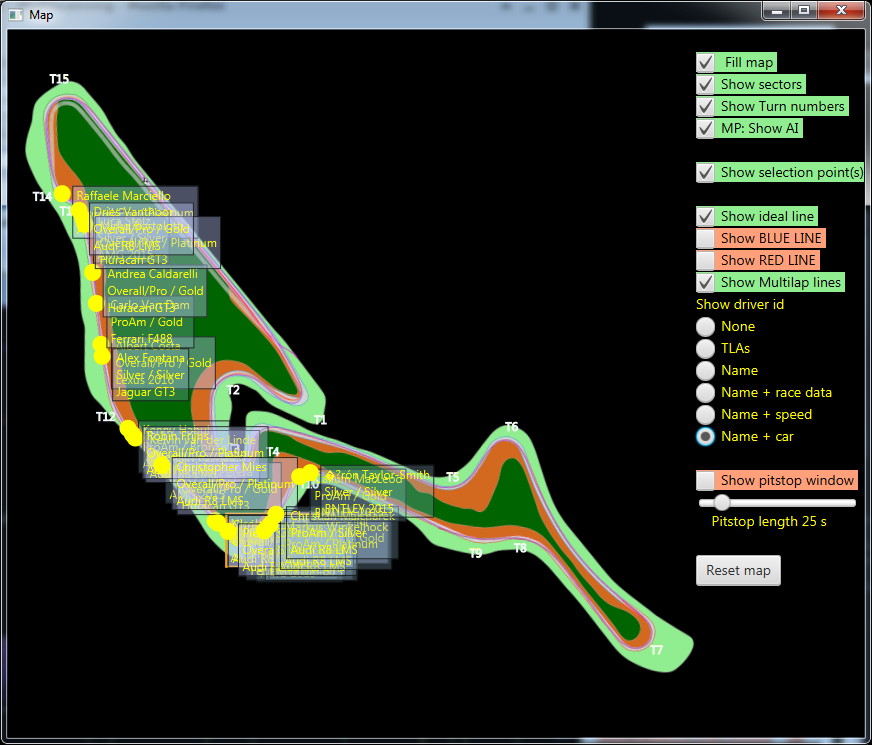872x745 pixels.
Task: Disable the Fill map checkbox
Action: 705,62
